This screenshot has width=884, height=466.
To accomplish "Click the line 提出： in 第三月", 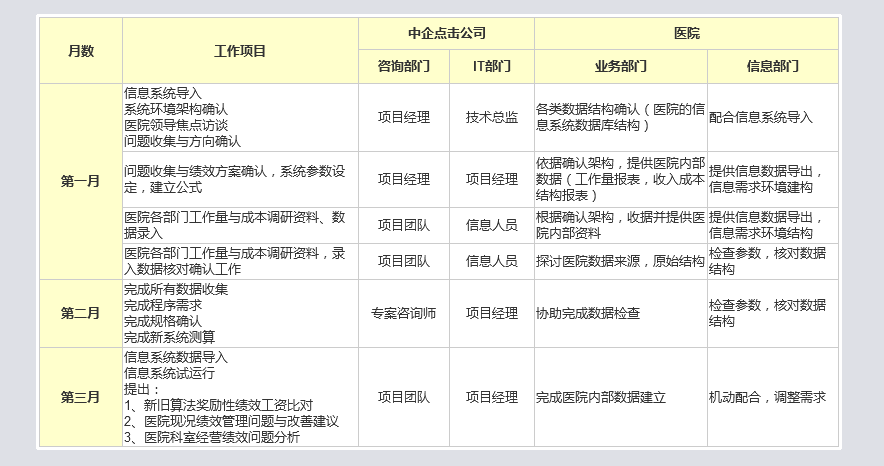I will coord(142,389).
